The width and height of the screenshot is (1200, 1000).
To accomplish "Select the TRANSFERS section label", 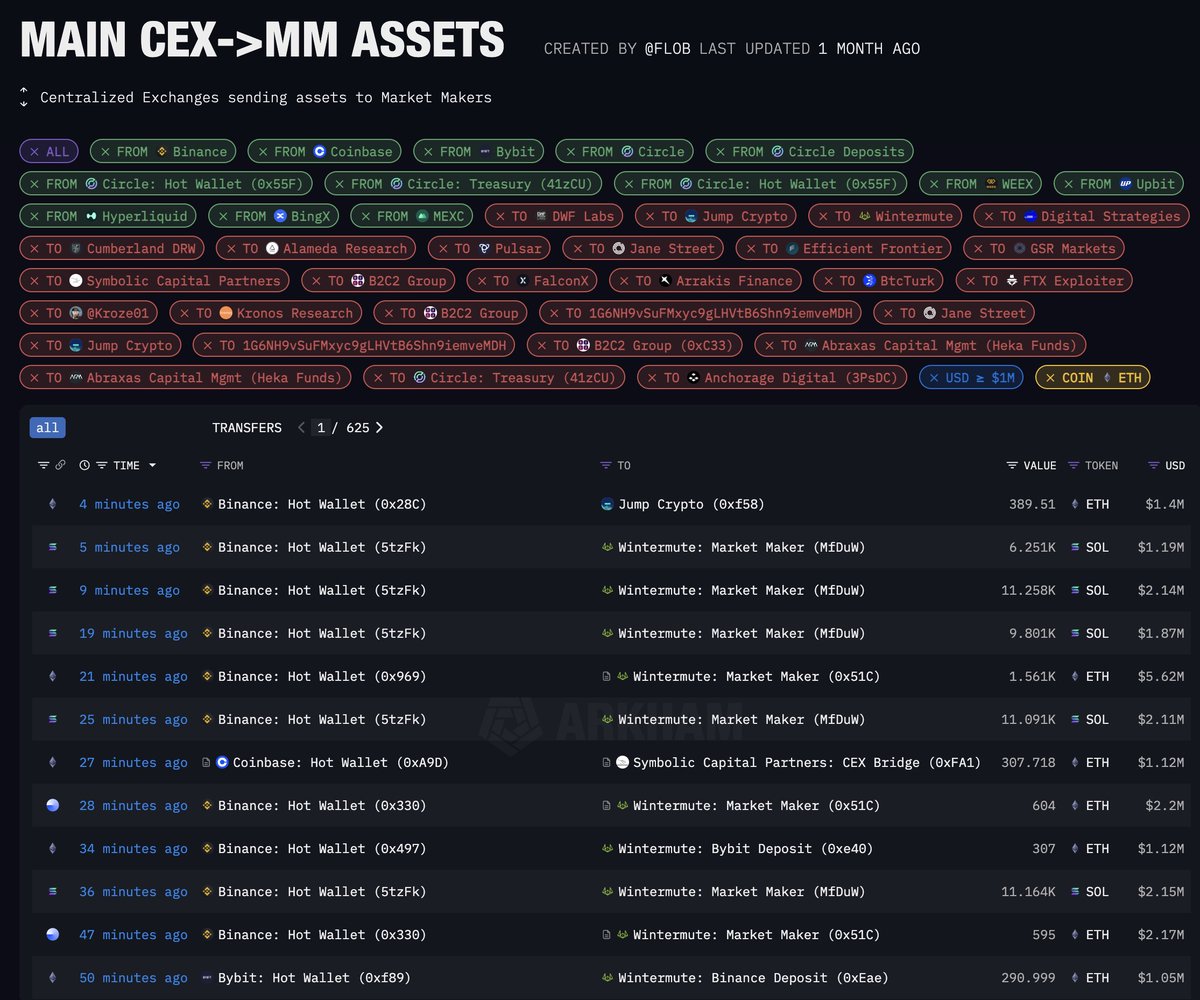I will click(247, 427).
